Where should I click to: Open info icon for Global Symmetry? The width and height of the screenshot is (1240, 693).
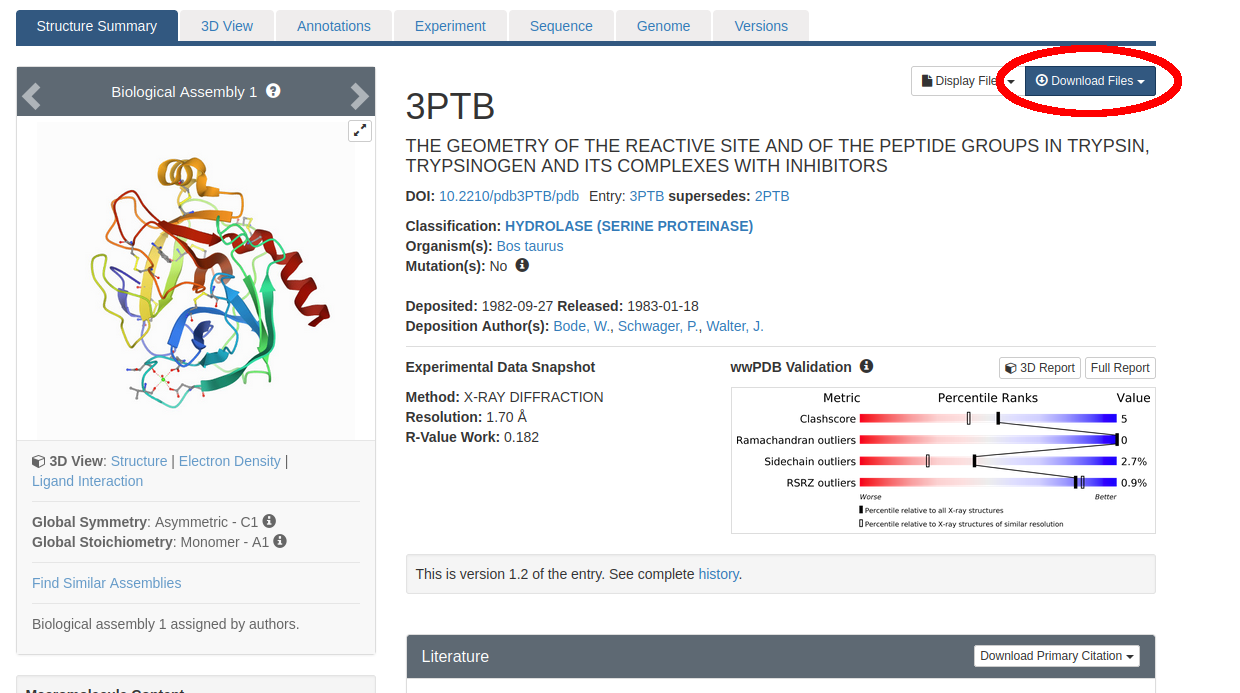tap(269, 521)
